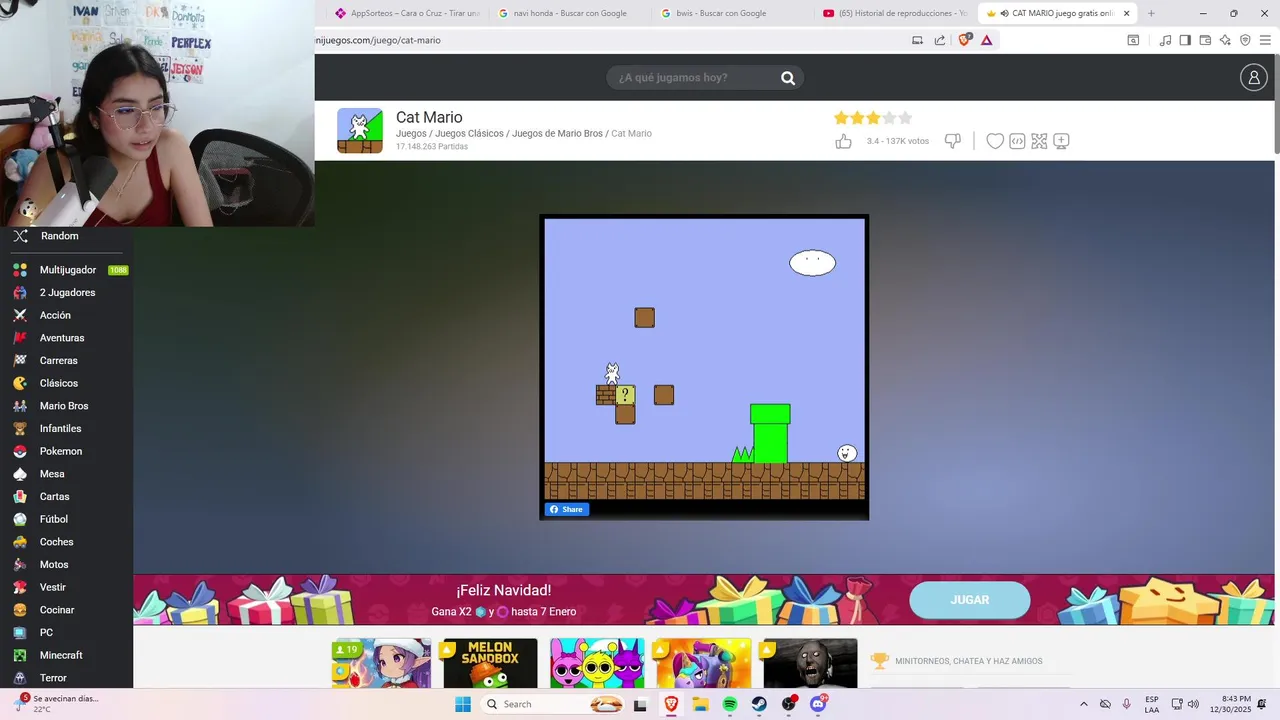This screenshot has width=1280, height=720.
Task: Give Cat Mario a thumbs up
Action: 843,141
